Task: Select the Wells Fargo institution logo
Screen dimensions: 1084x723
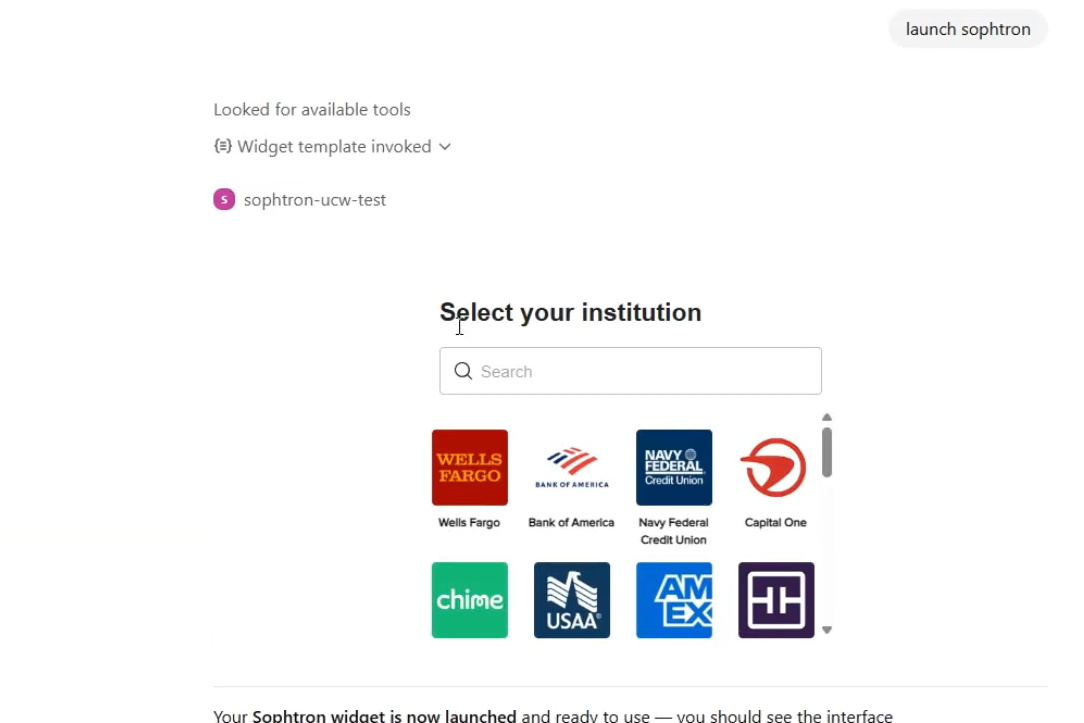Action: coord(469,467)
